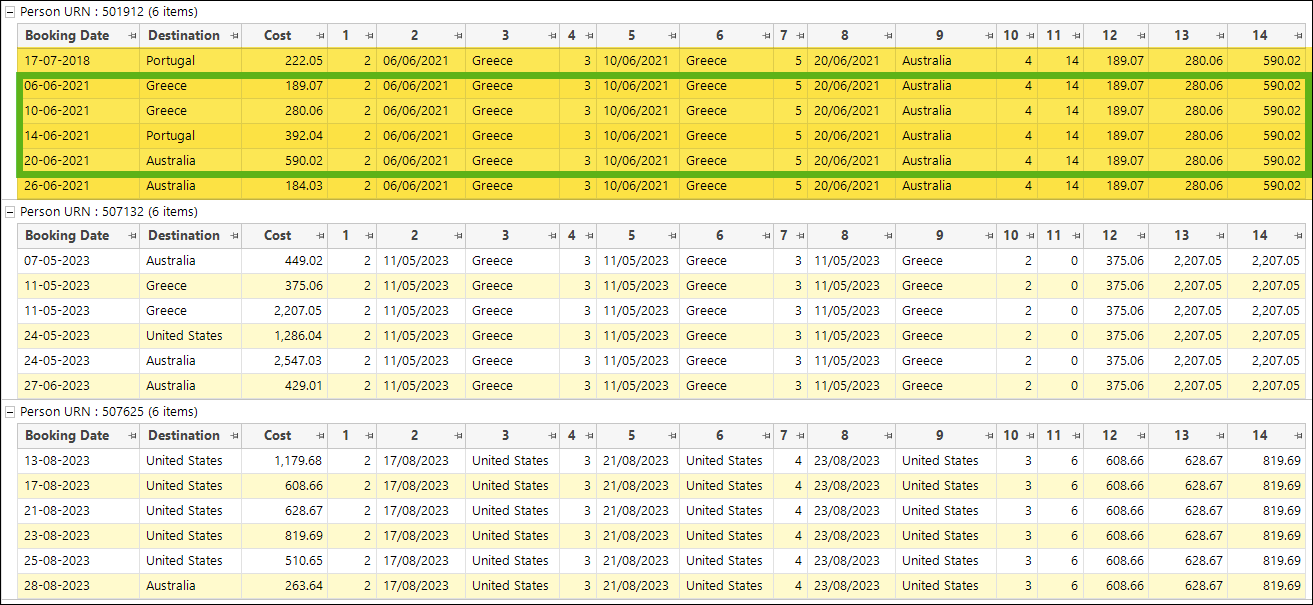Viewport: 1313px width, 605px height.
Task: Pin Booking Date column in group 507625
Action: tap(132, 436)
